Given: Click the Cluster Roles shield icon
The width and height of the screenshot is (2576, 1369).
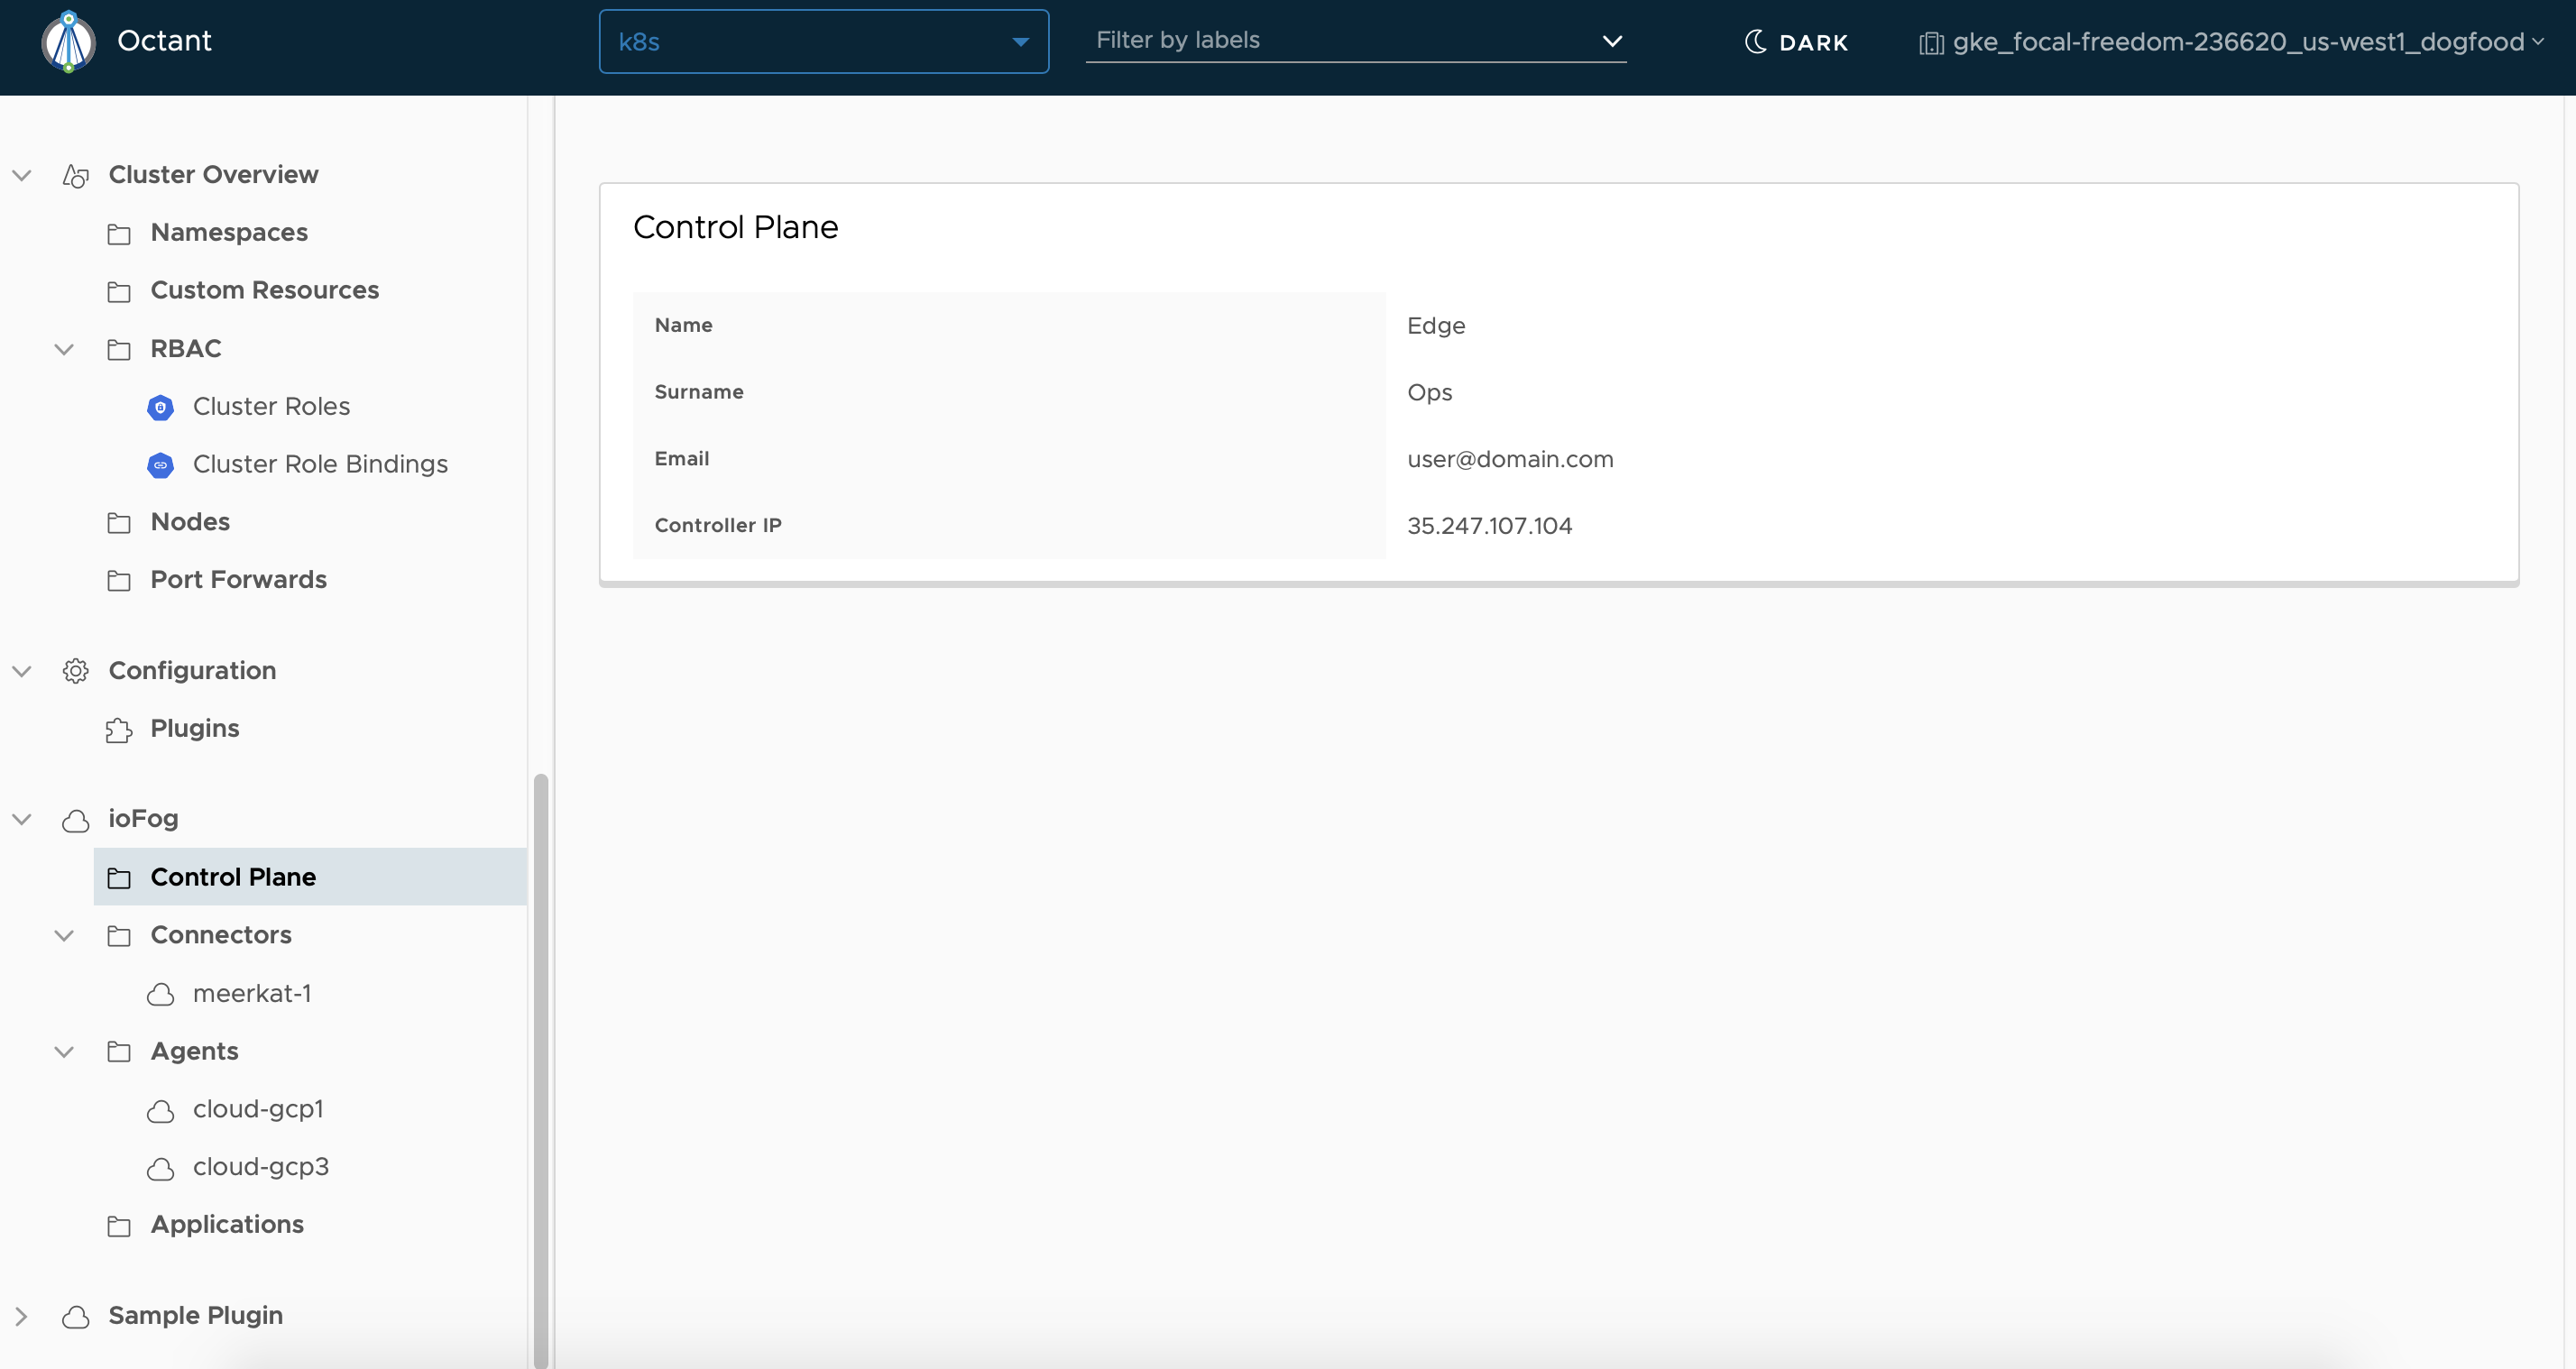Looking at the screenshot, I should pos(160,407).
